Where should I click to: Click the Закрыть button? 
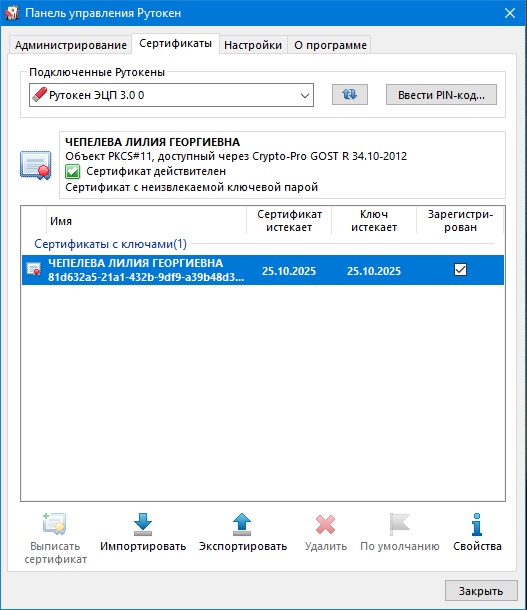click(x=481, y=591)
